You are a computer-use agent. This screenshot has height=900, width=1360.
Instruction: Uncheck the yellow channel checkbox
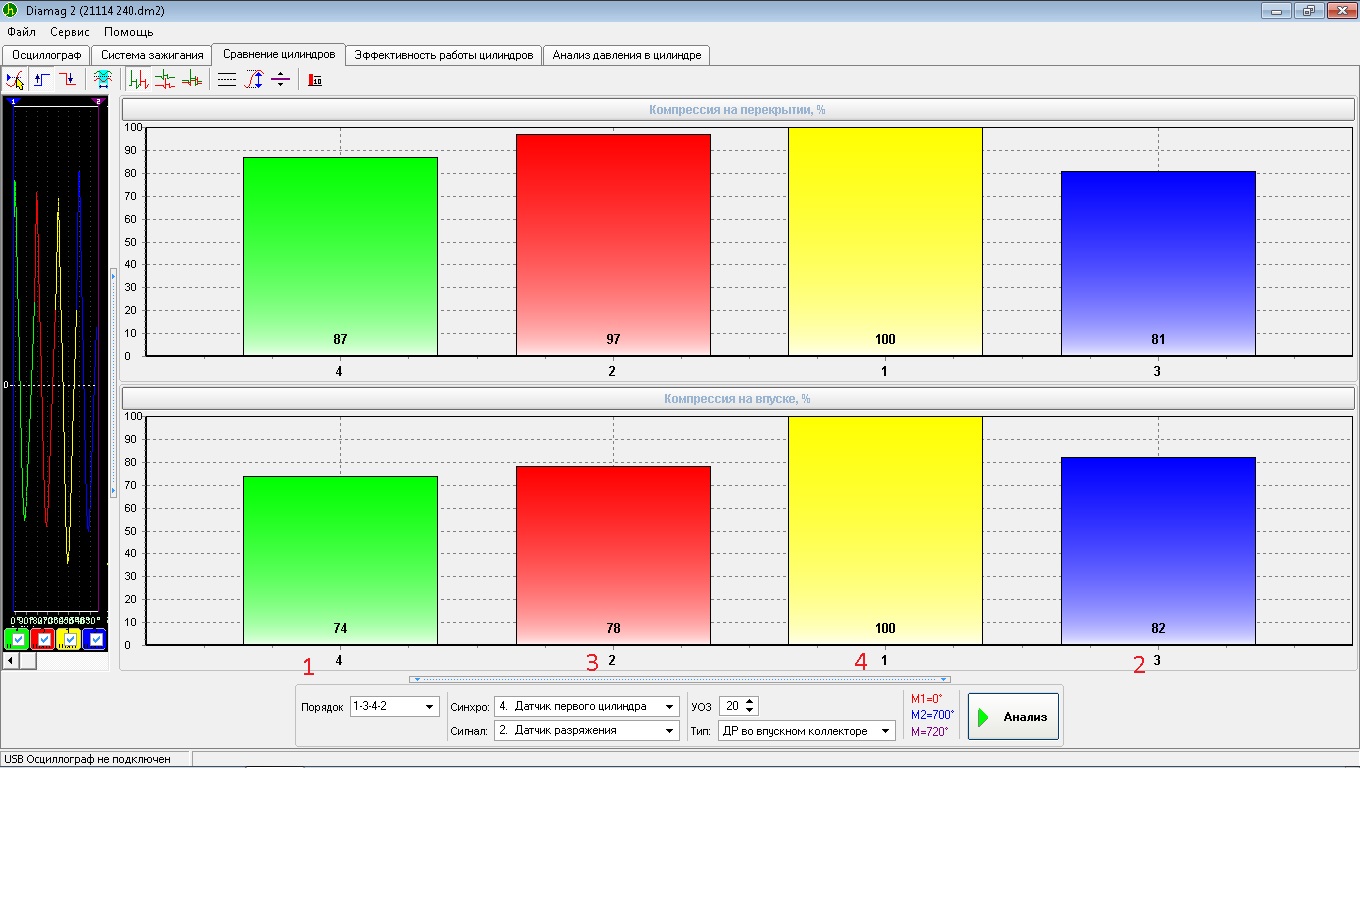click(70, 640)
